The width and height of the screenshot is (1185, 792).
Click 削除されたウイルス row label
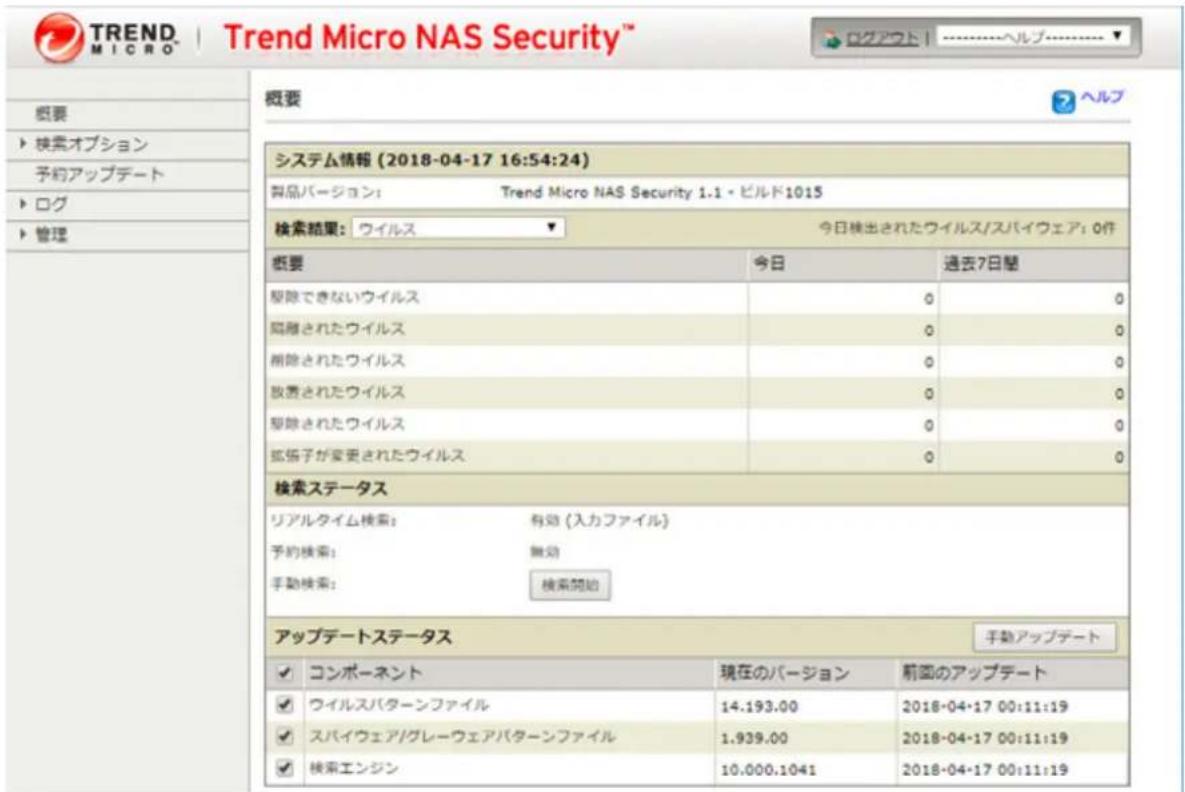(x=337, y=360)
